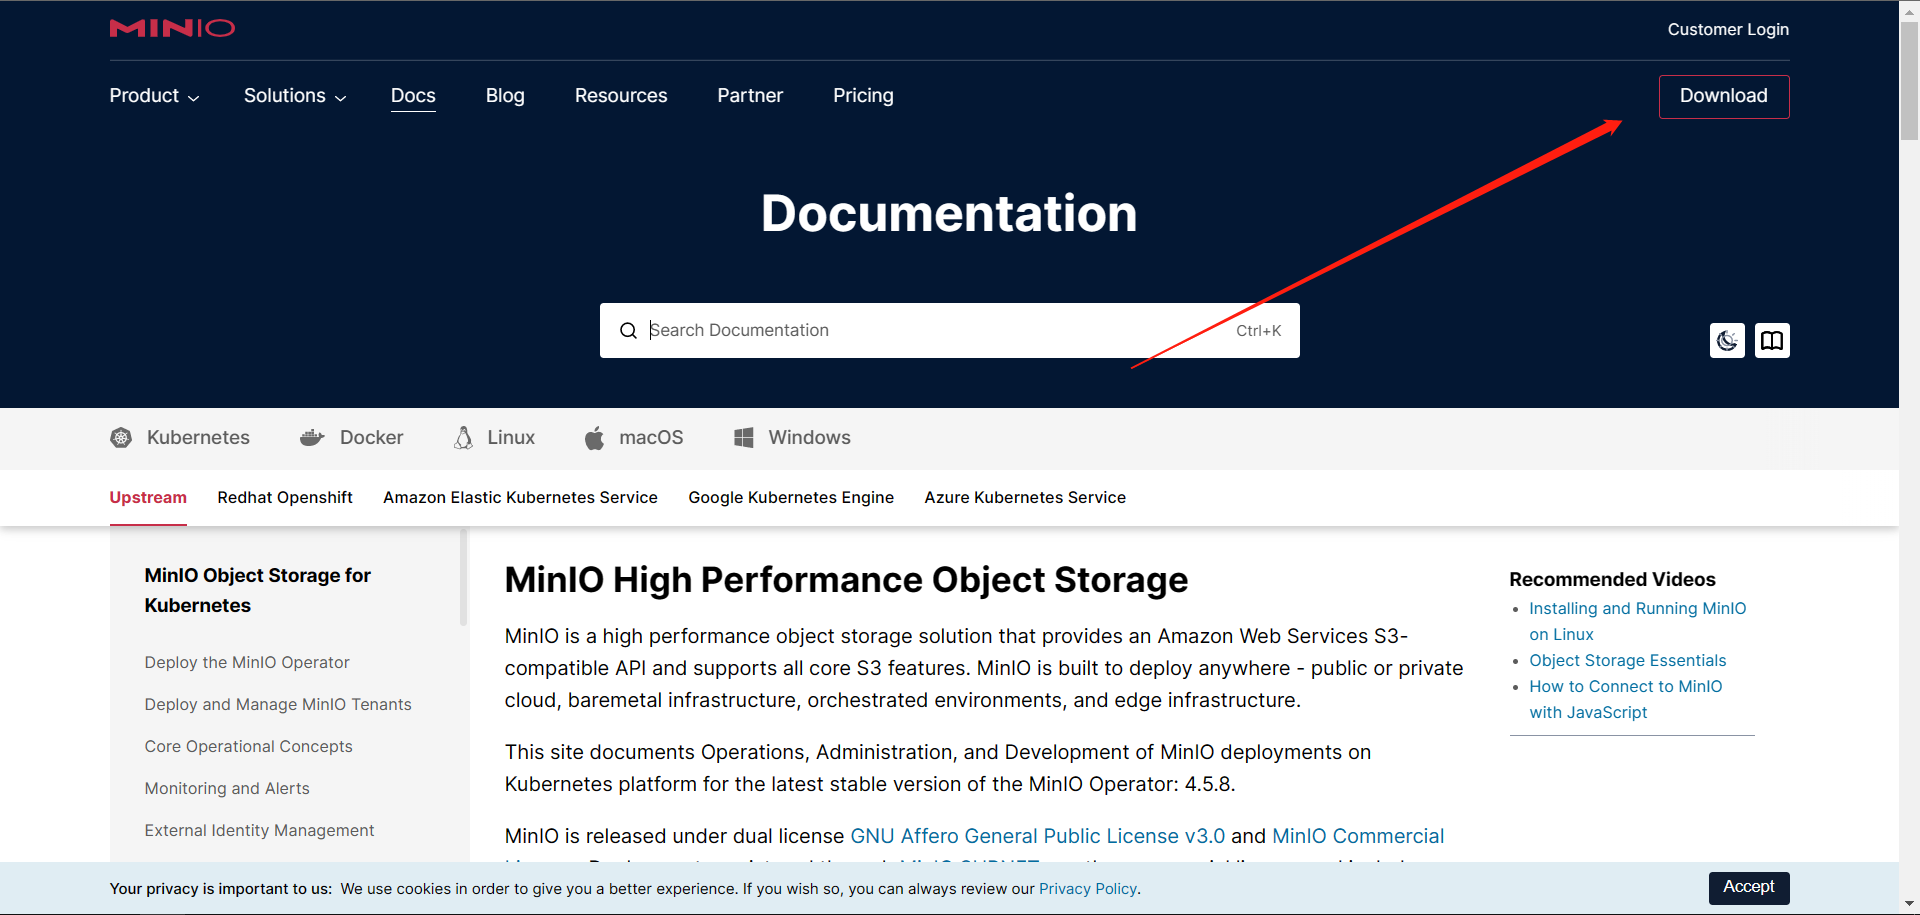Open the Blog menu item

pos(505,96)
